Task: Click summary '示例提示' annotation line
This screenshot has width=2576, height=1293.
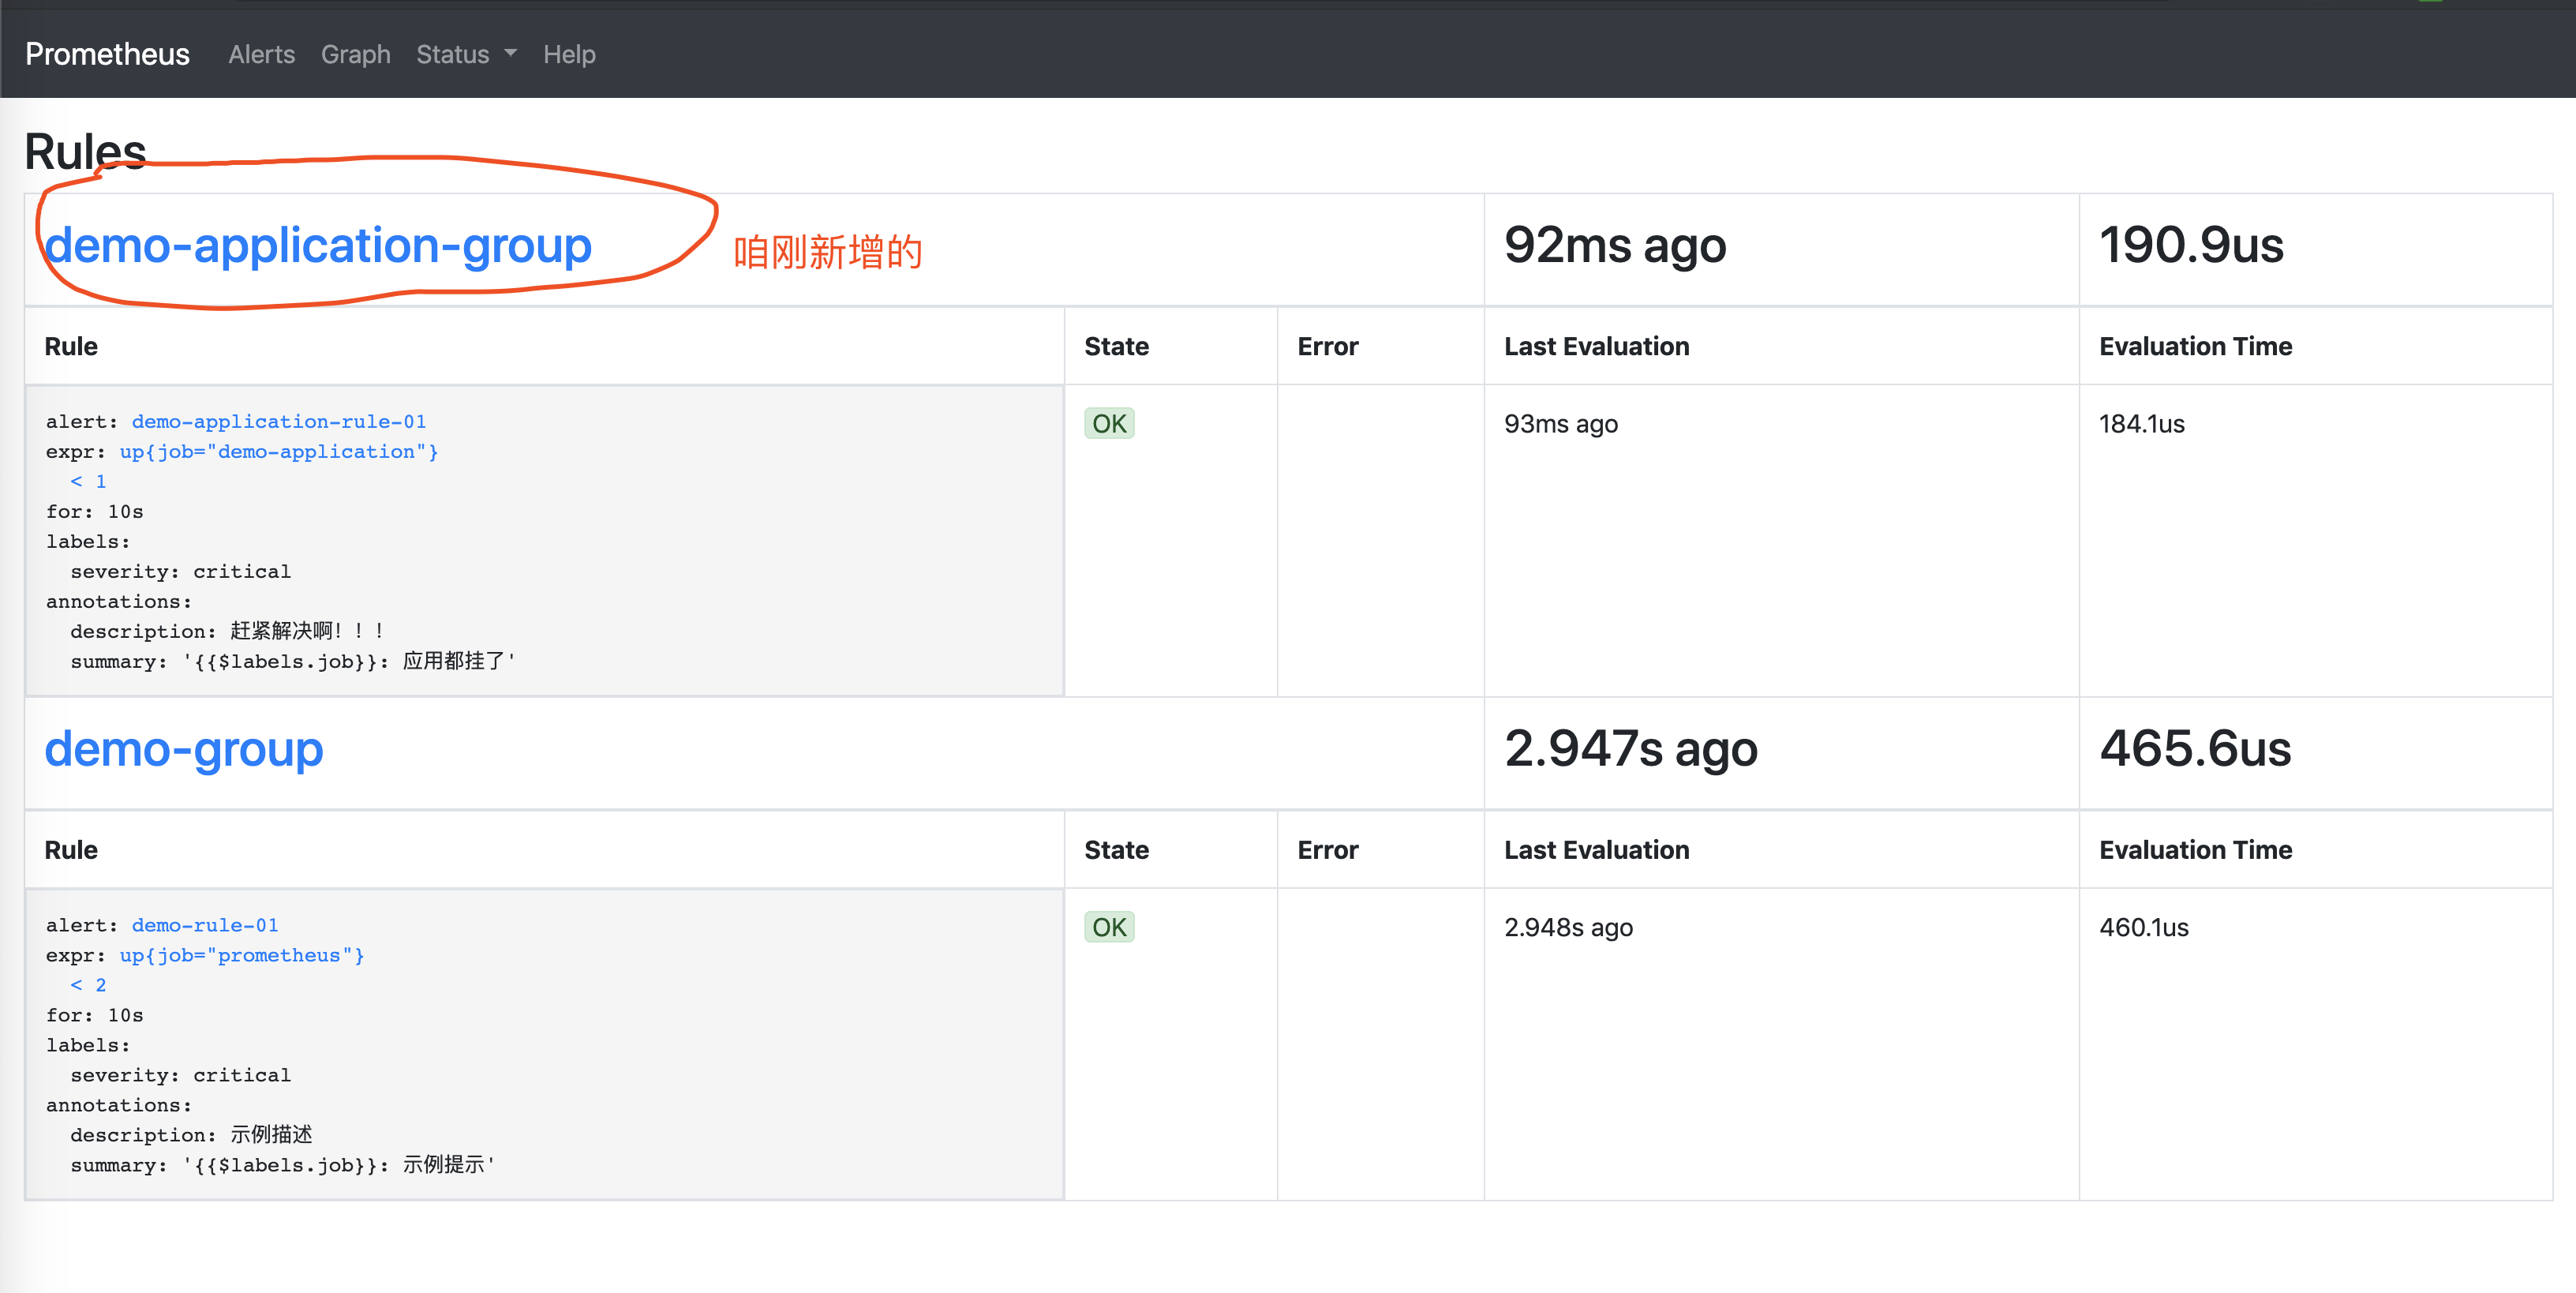Action: coord(283,1165)
